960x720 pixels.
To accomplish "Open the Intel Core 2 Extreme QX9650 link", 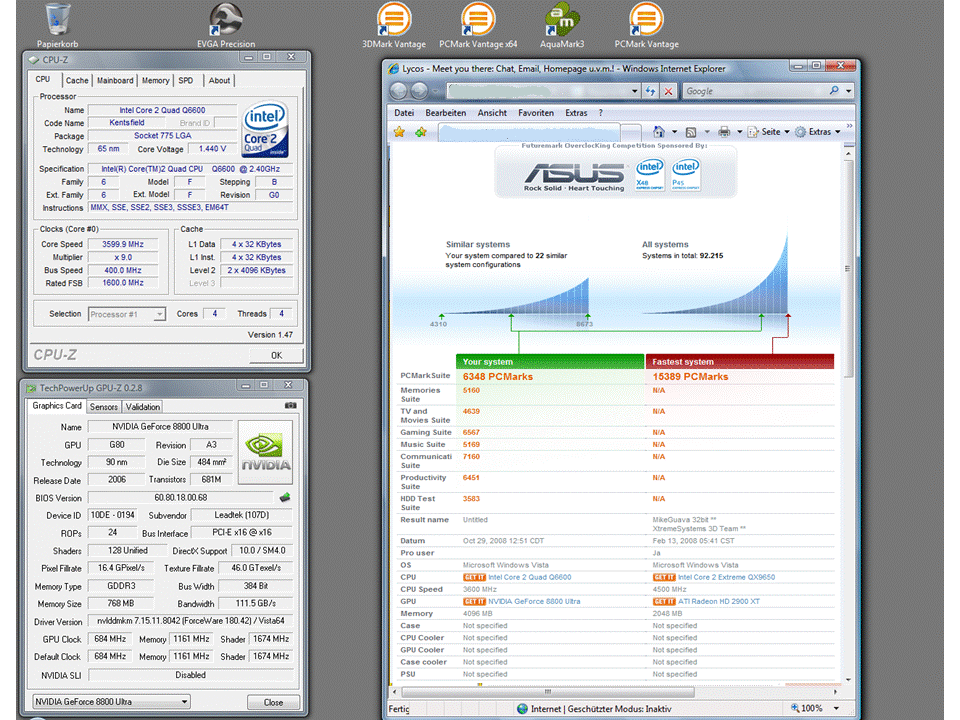I will [726, 577].
